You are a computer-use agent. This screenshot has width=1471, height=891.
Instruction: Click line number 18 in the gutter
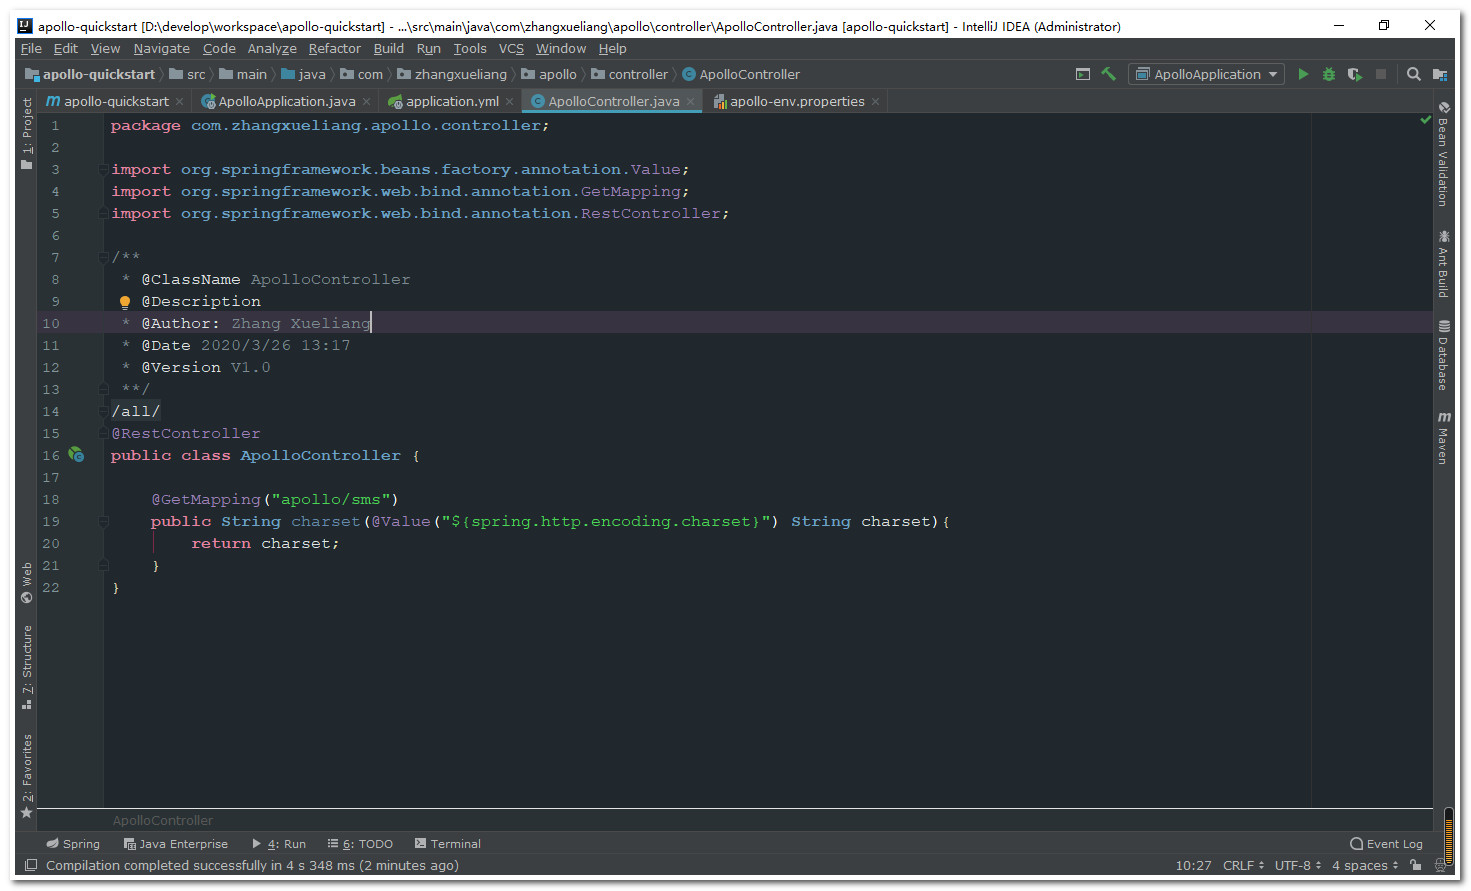51,500
